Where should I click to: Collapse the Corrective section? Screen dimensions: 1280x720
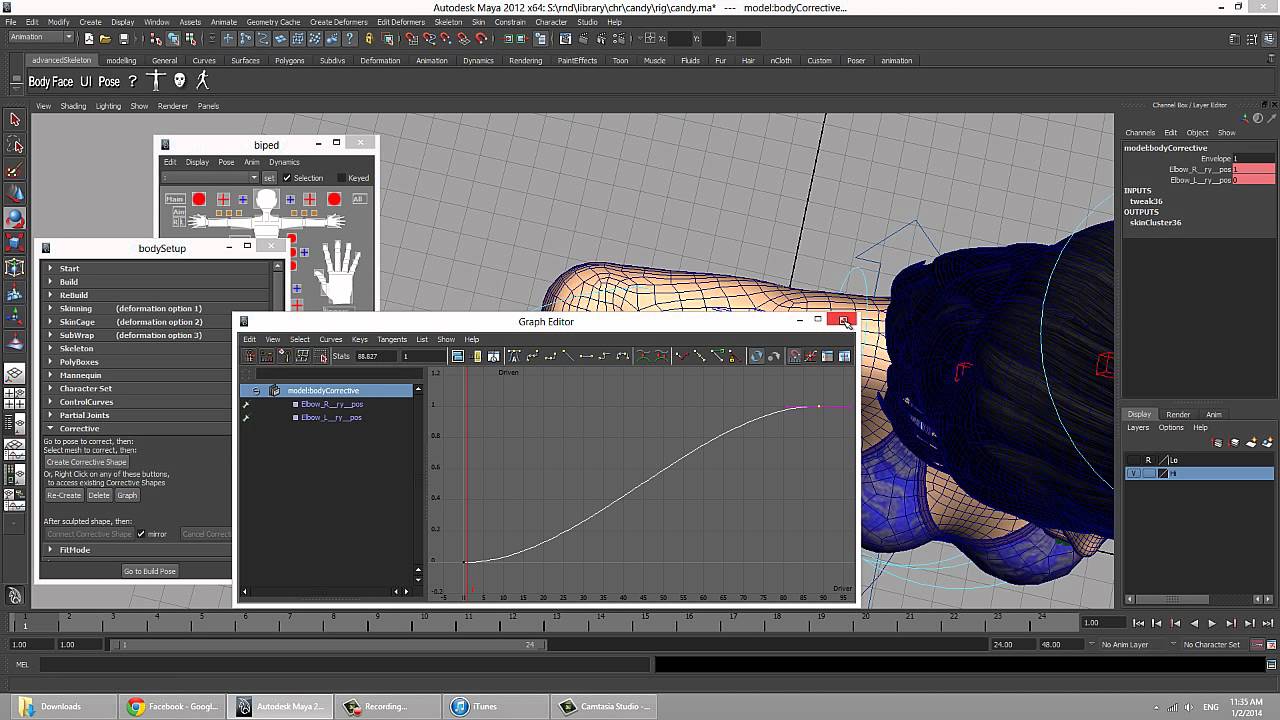(x=50, y=428)
